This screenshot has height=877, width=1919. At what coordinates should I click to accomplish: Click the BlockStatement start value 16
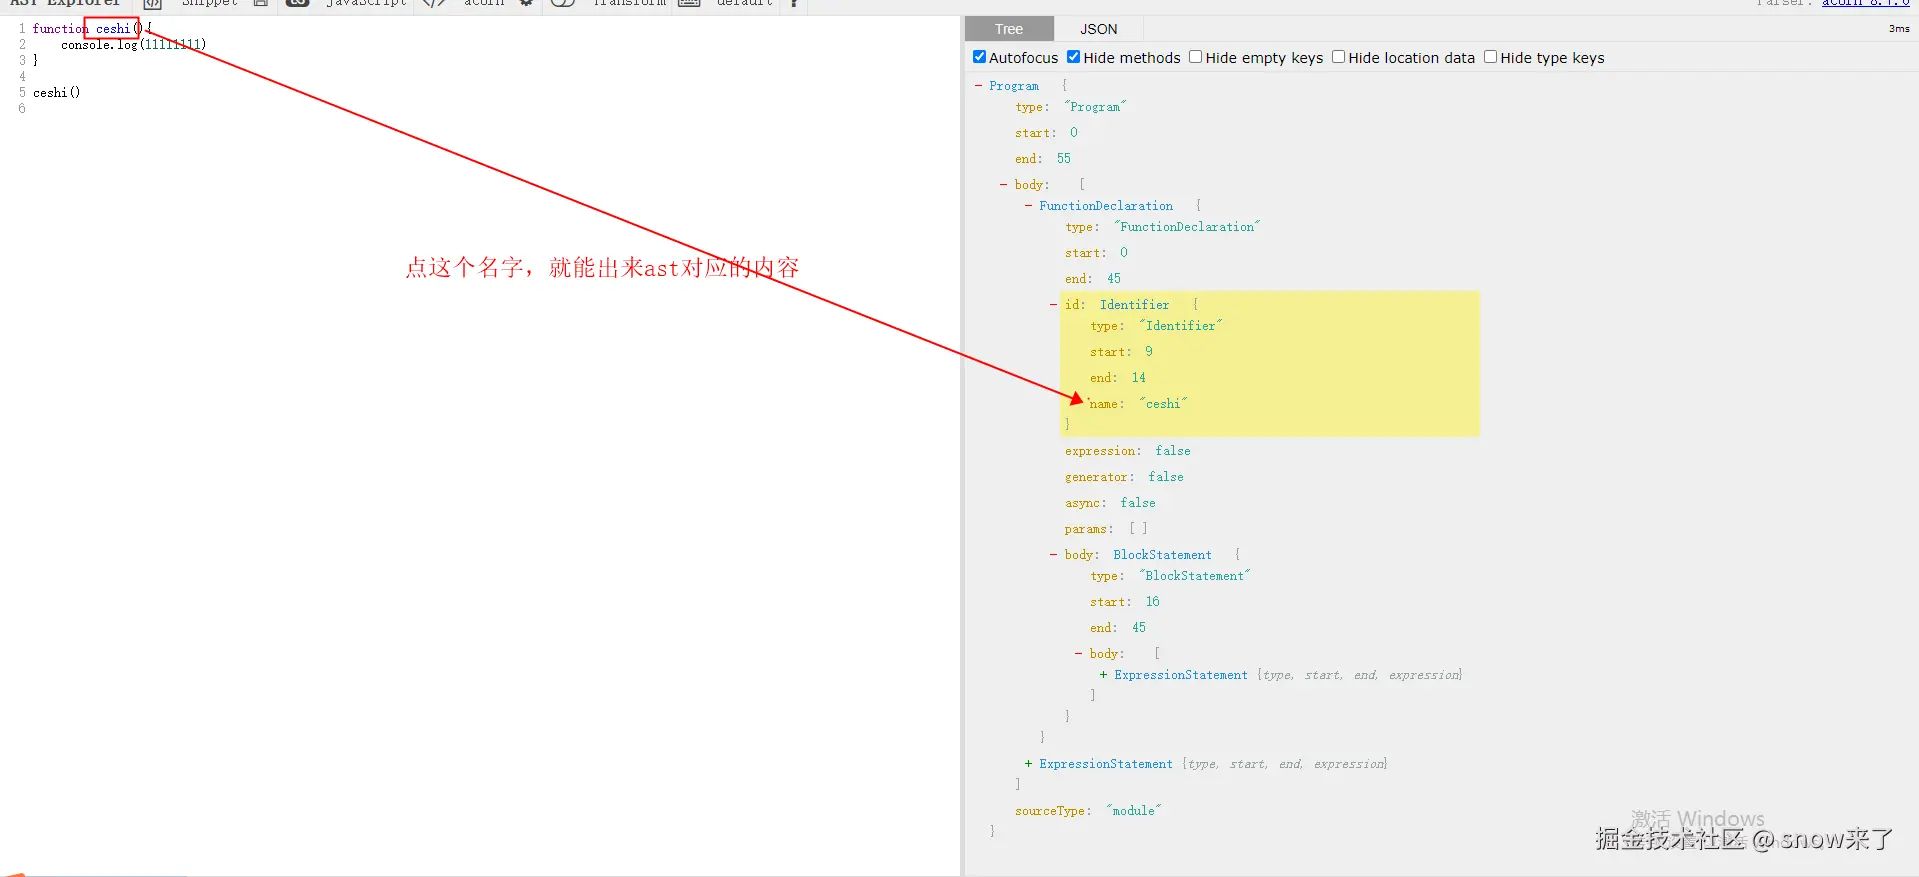coord(1153,602)
